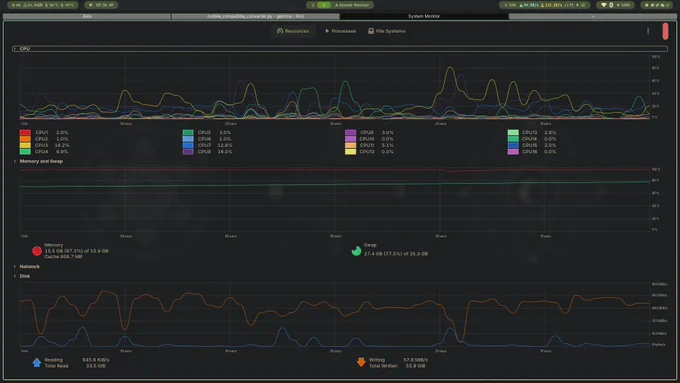This screenshot has width=680, height=383.
Task: Change the CPU3 yellow color swatch
Action: pyautogui.click(x=25, y=145)
